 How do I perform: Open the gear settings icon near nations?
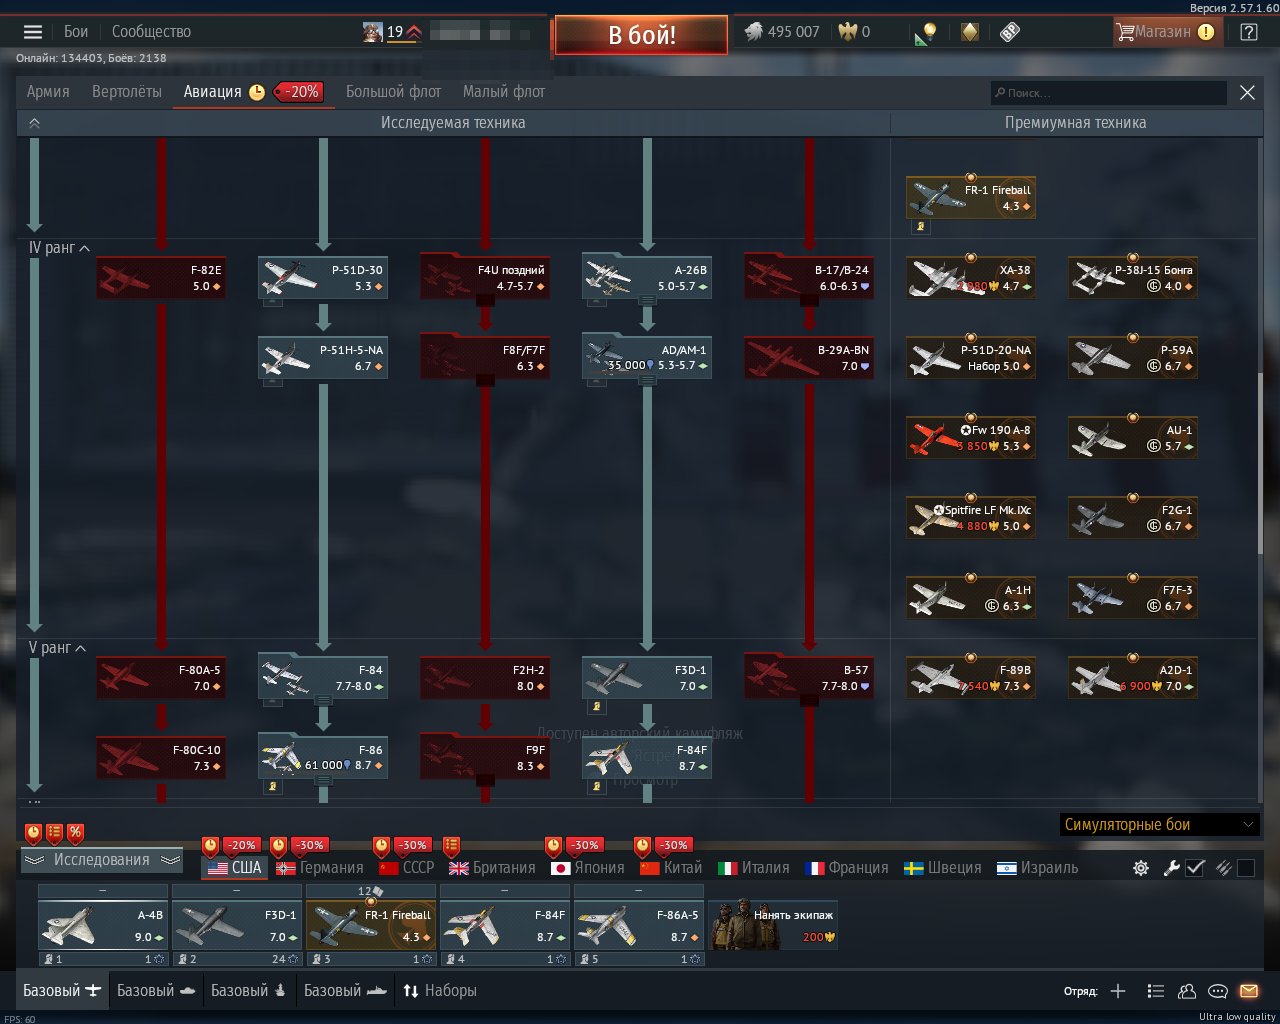(1140, 868)
